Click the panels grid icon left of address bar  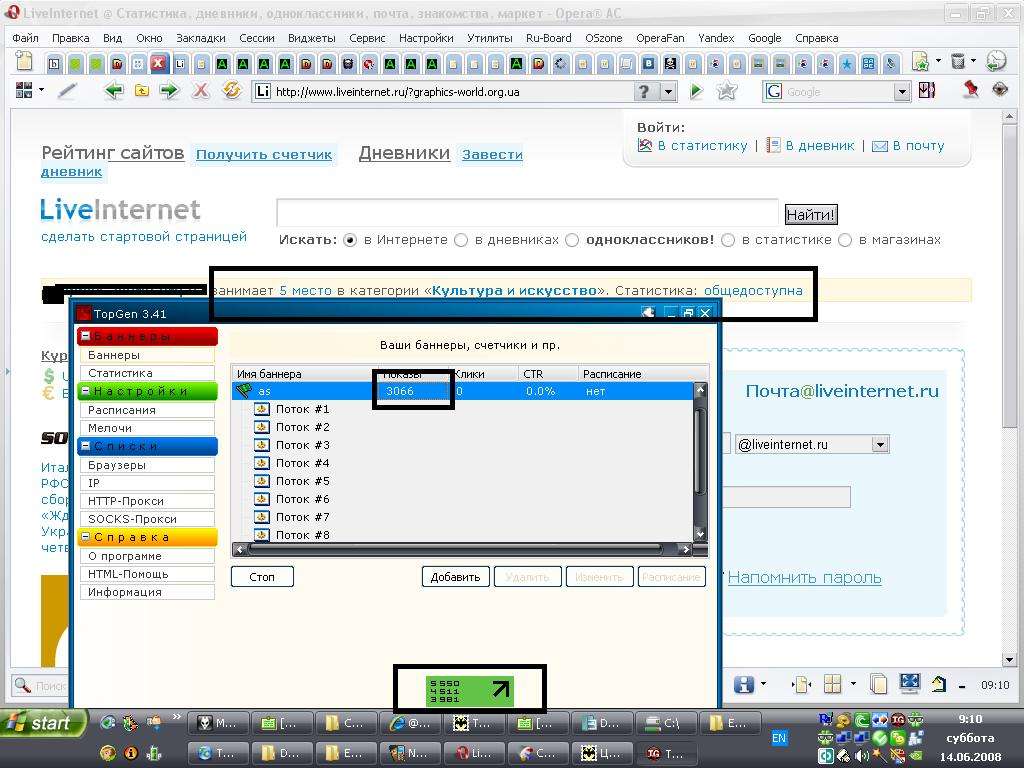click(x=24, y=90)
